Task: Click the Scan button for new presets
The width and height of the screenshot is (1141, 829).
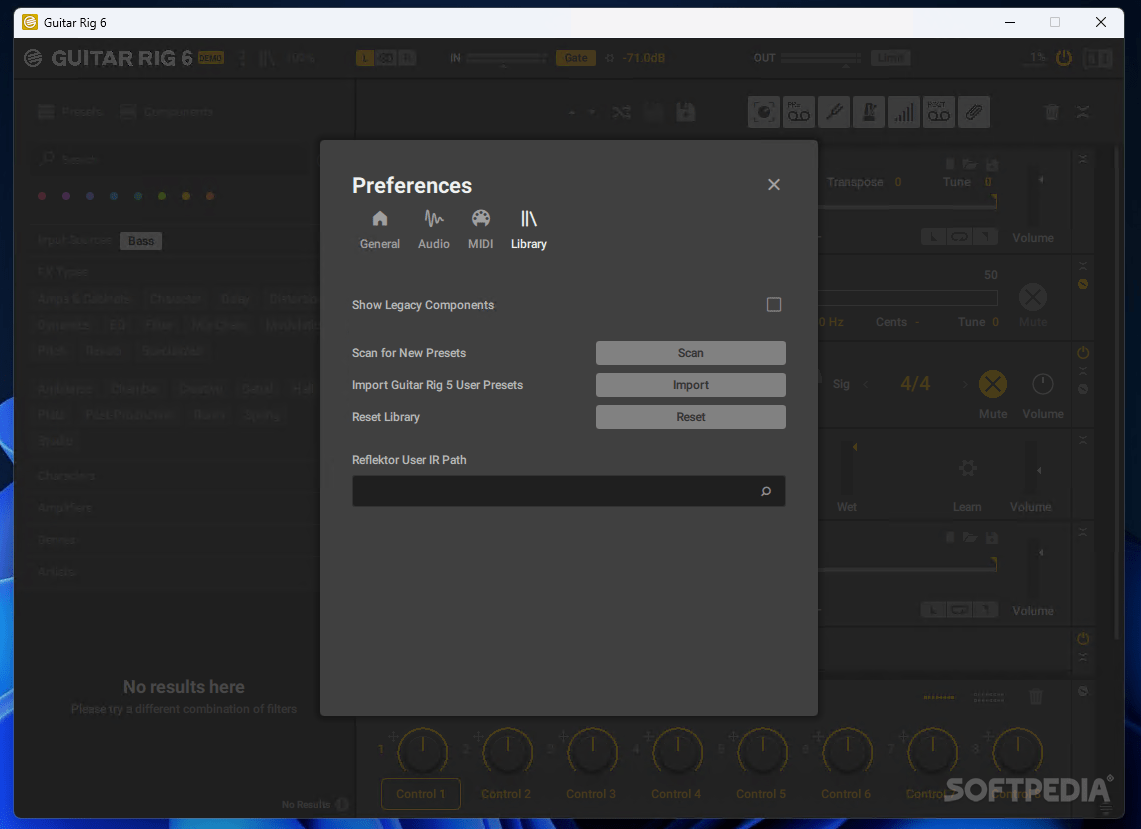Action: 691,353
